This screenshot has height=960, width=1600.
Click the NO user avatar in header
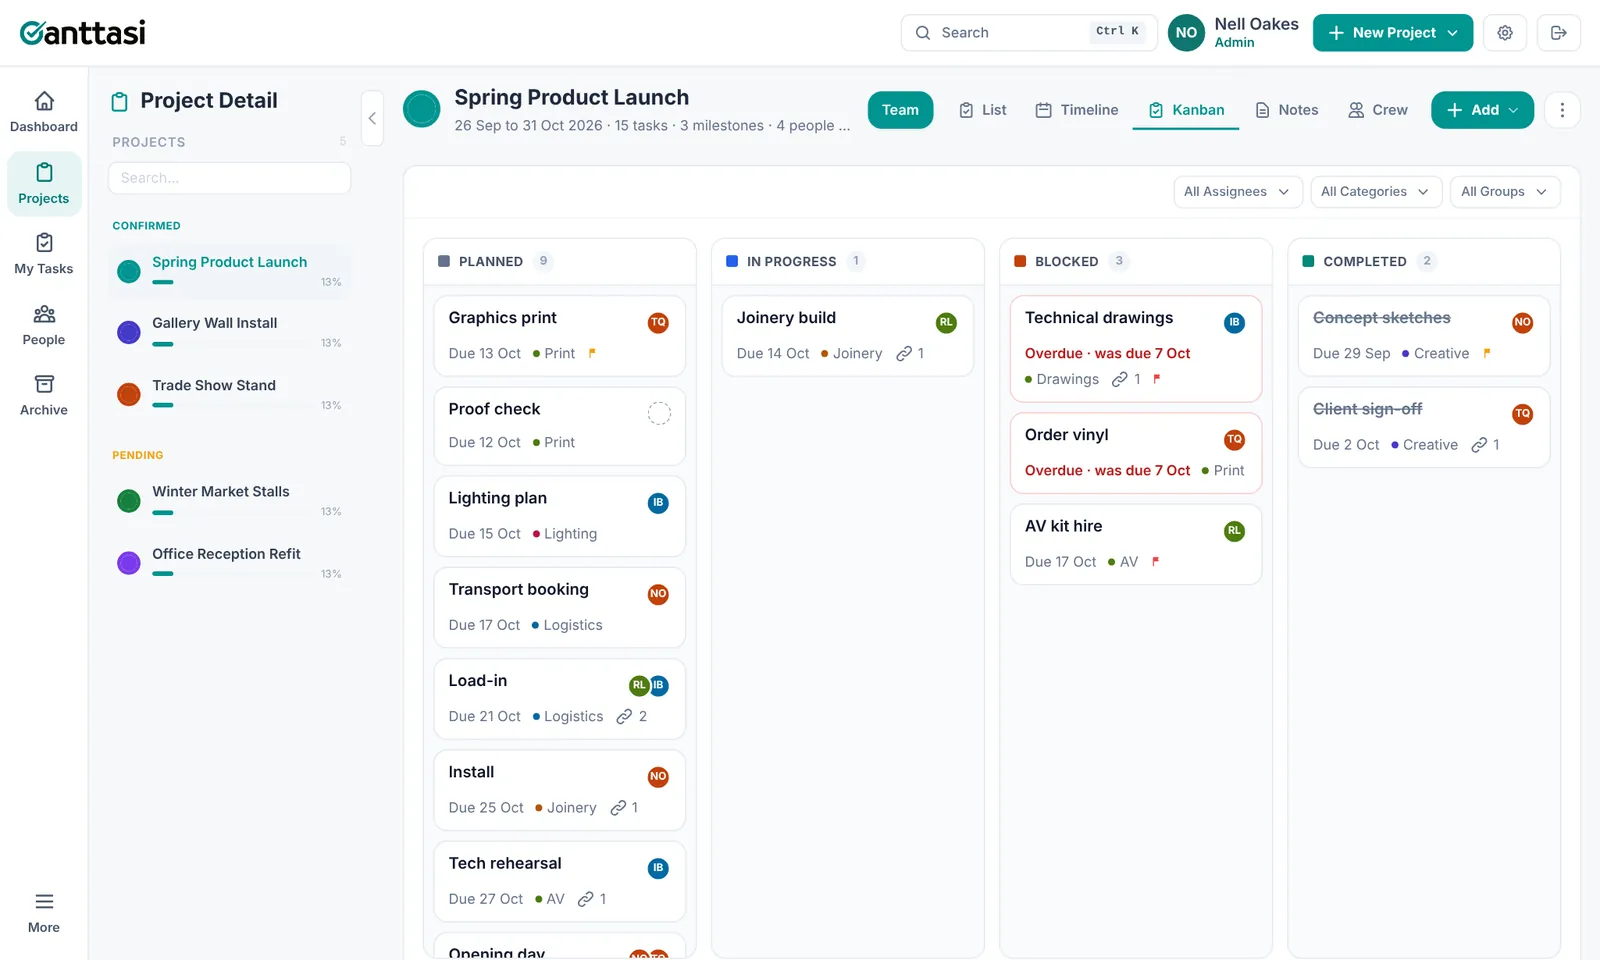pos(1186,33)
